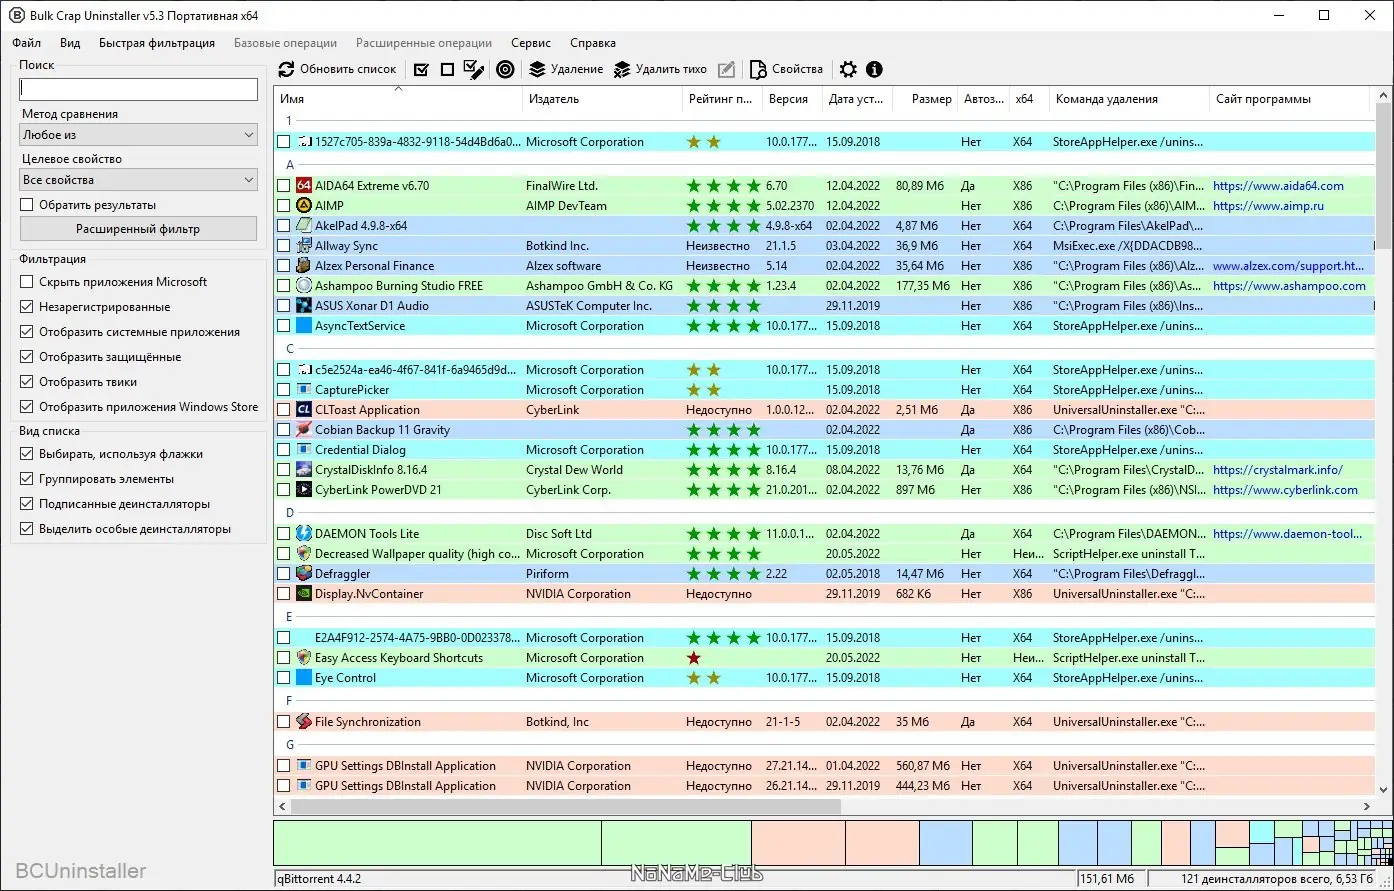Viewport: 1394px width, 891px height.
Task: Sort by the Версия column header
Action: coord(792,99)
